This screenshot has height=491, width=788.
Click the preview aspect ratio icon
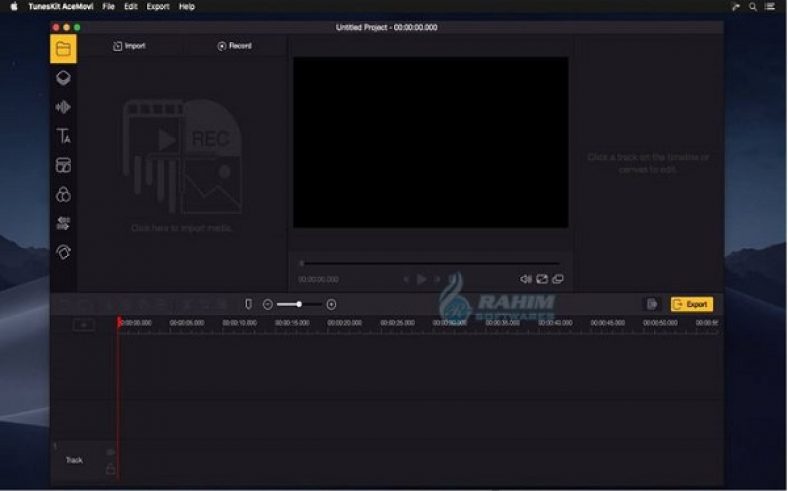tap(558, 279)
